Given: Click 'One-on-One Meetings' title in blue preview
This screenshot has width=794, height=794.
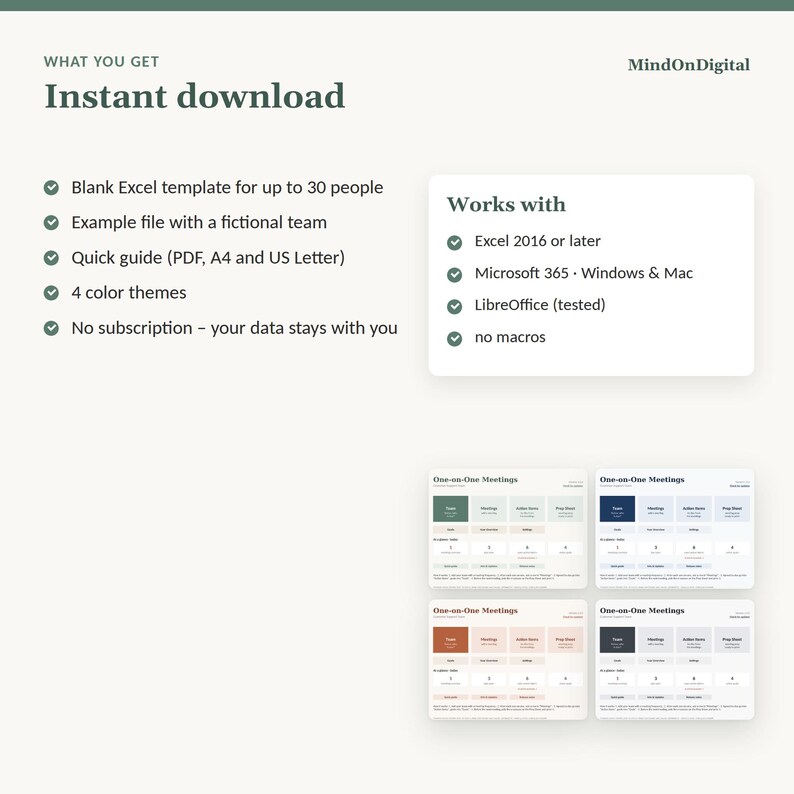Looking at the screenshot, I should [642, 480].
